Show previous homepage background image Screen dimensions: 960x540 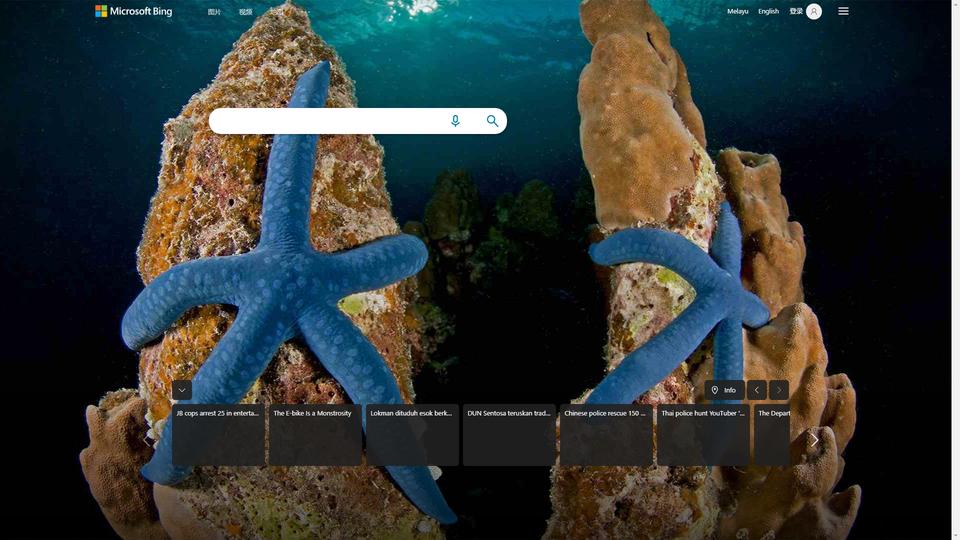[x=757, y=390]
